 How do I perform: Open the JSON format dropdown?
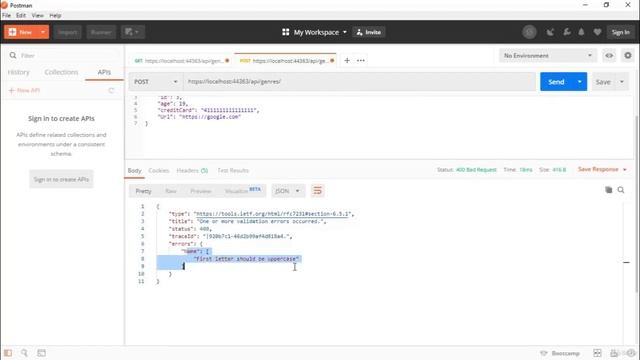click(x=288, y=191)
